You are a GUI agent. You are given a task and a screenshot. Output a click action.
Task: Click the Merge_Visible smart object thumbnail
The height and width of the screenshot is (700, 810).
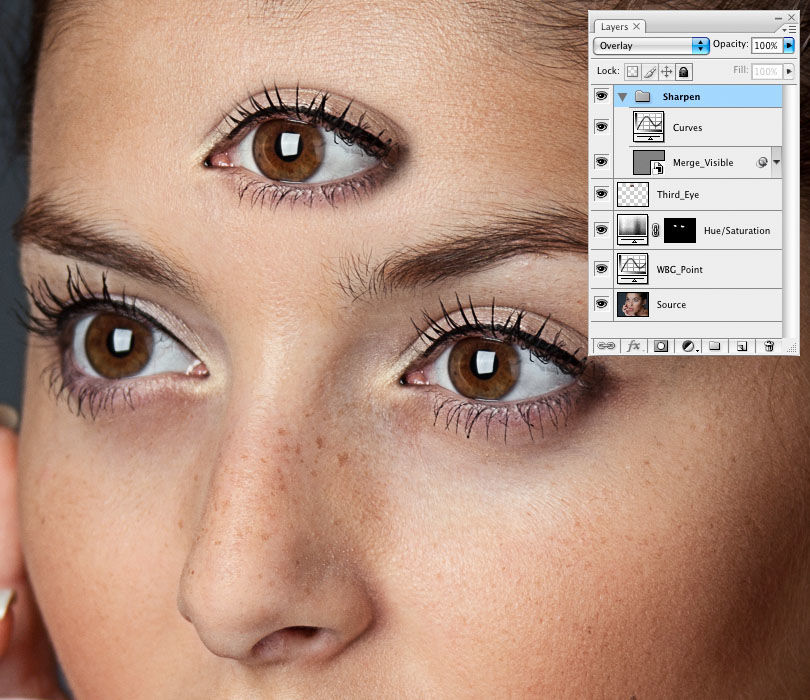[649, 162]
